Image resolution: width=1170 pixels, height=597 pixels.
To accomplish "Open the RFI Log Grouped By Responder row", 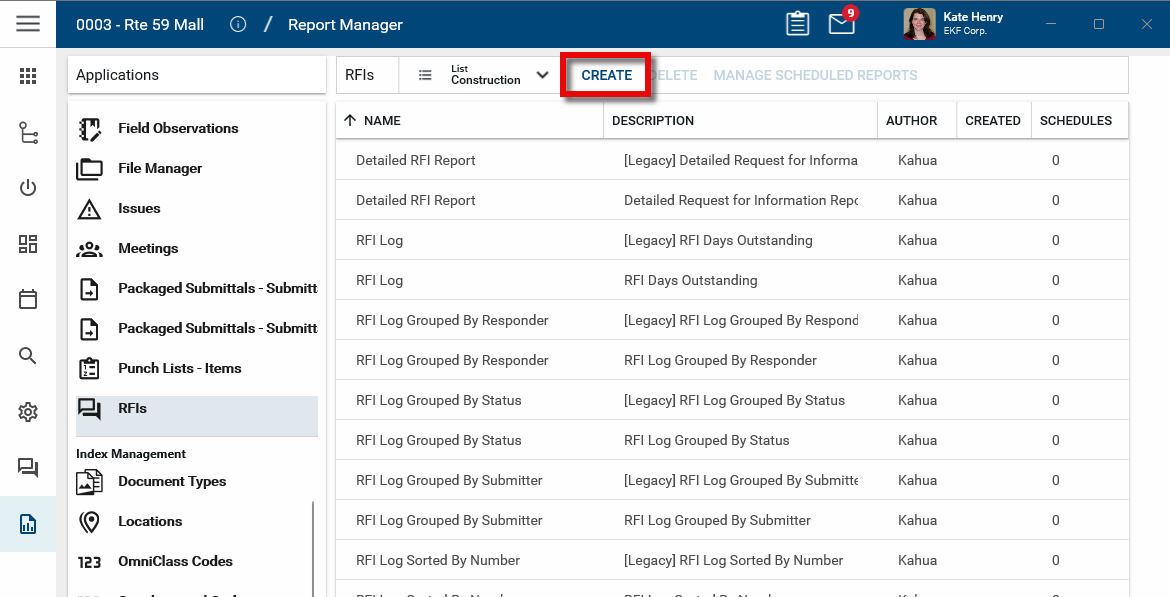I will point(452,320).
